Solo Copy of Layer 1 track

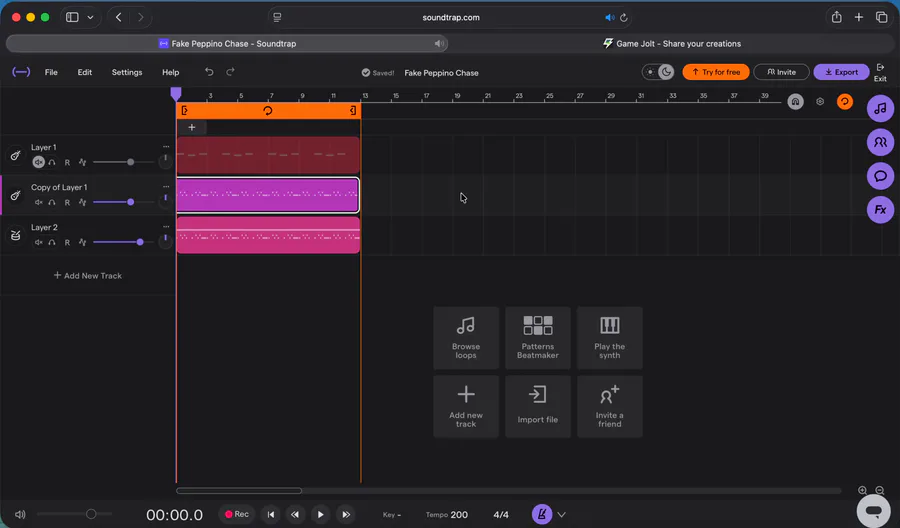[52, 202]
